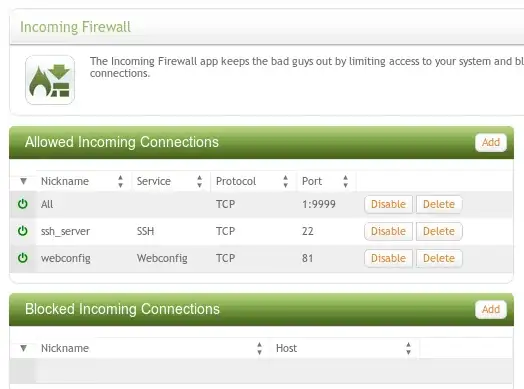
Task: Click the TCP protocol cell for All
Action: [x=226, y=204]
